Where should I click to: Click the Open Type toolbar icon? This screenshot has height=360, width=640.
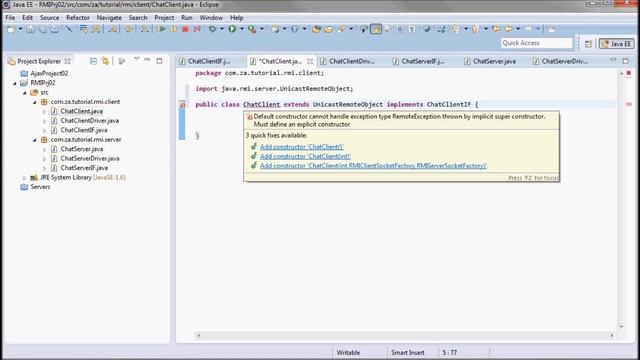[x=316, y=29]
